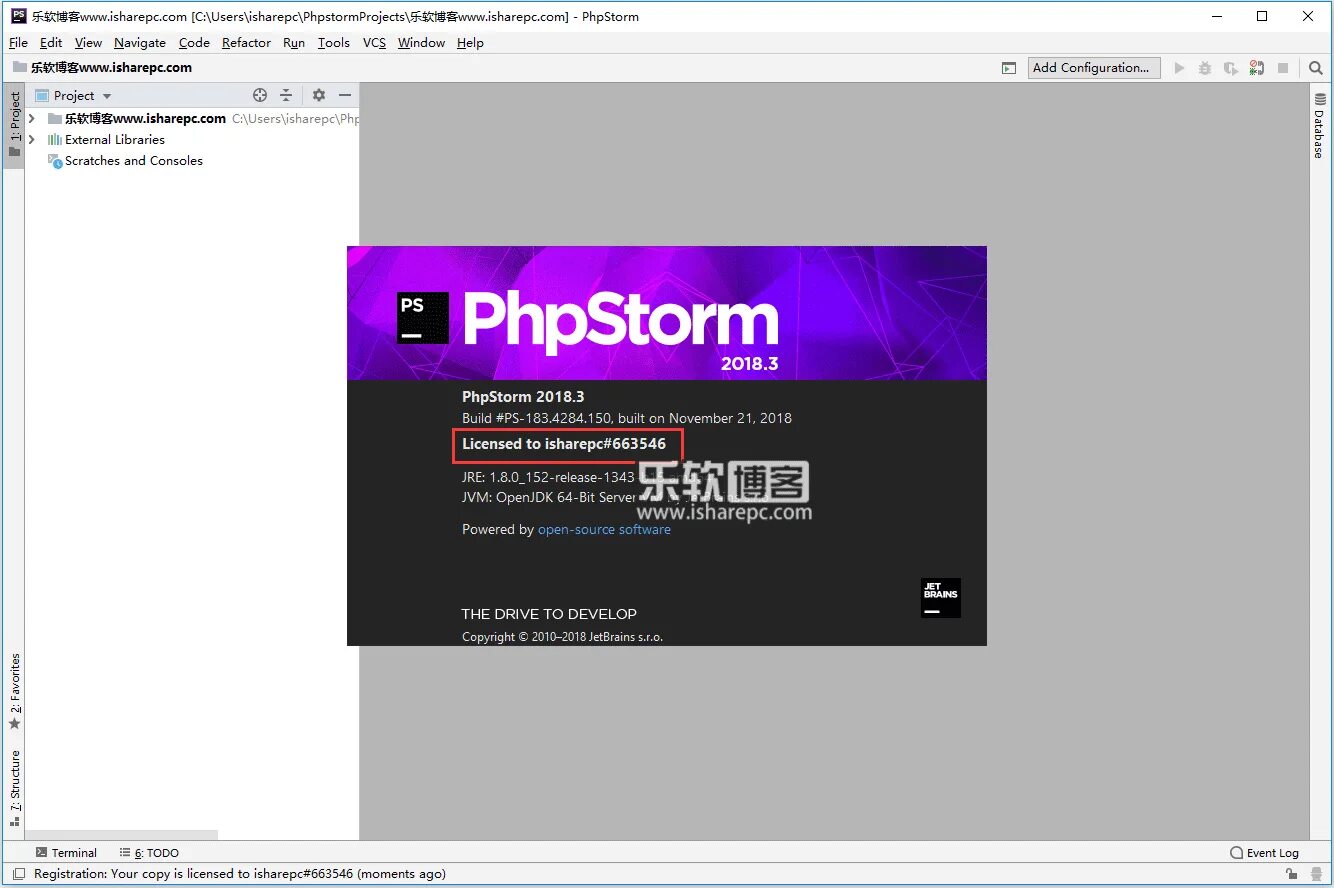Toggle the 1: Project side tab
This screenshot has width=1334, height=888.
(x=14, y=124)
